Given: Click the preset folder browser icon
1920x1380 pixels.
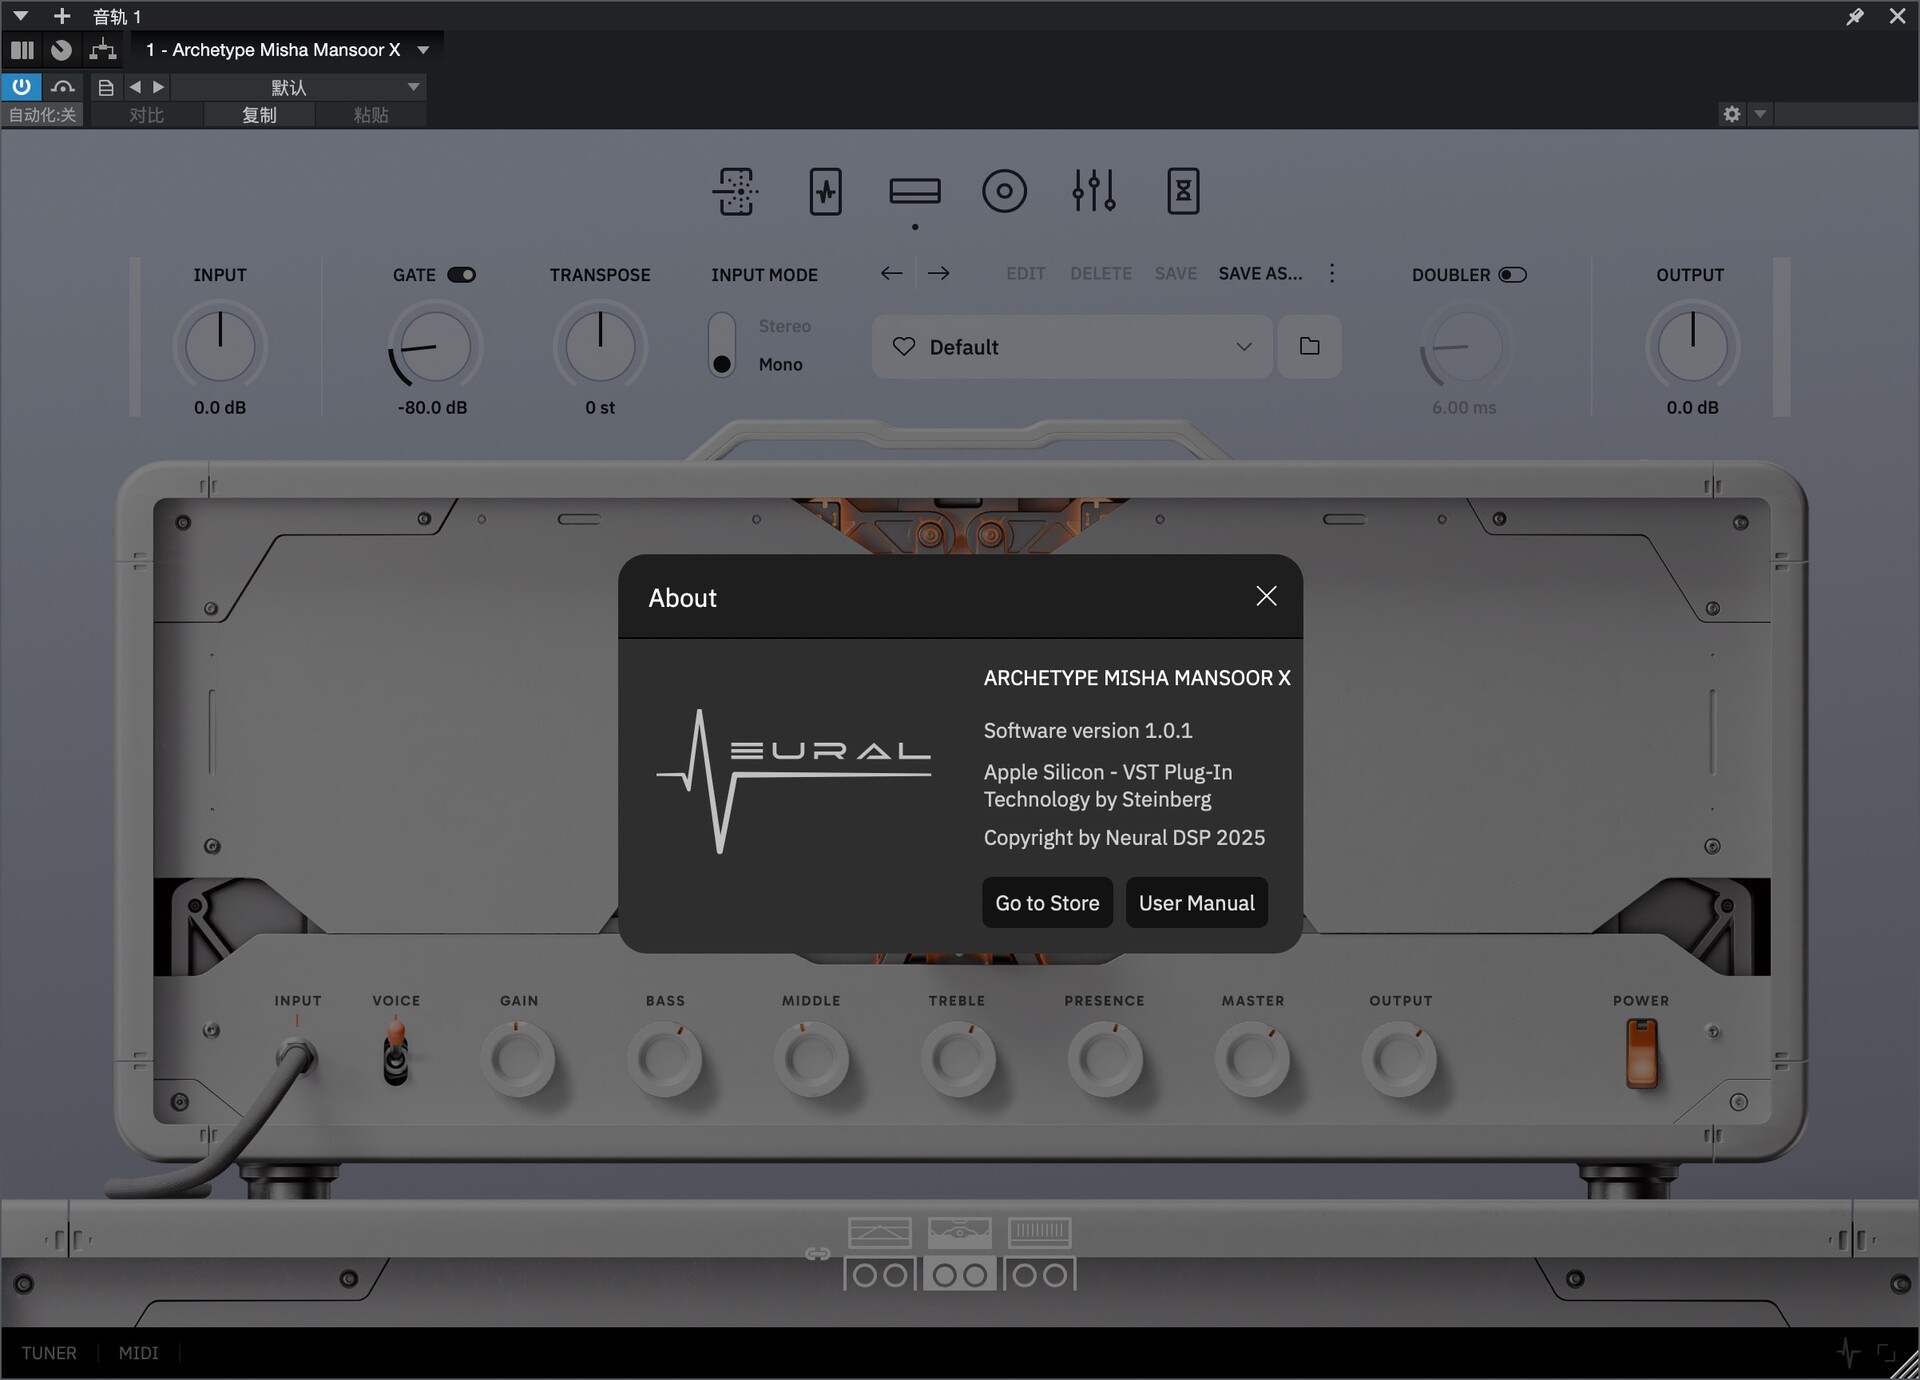Looking at the screenshot, I should pos(1309,347).
